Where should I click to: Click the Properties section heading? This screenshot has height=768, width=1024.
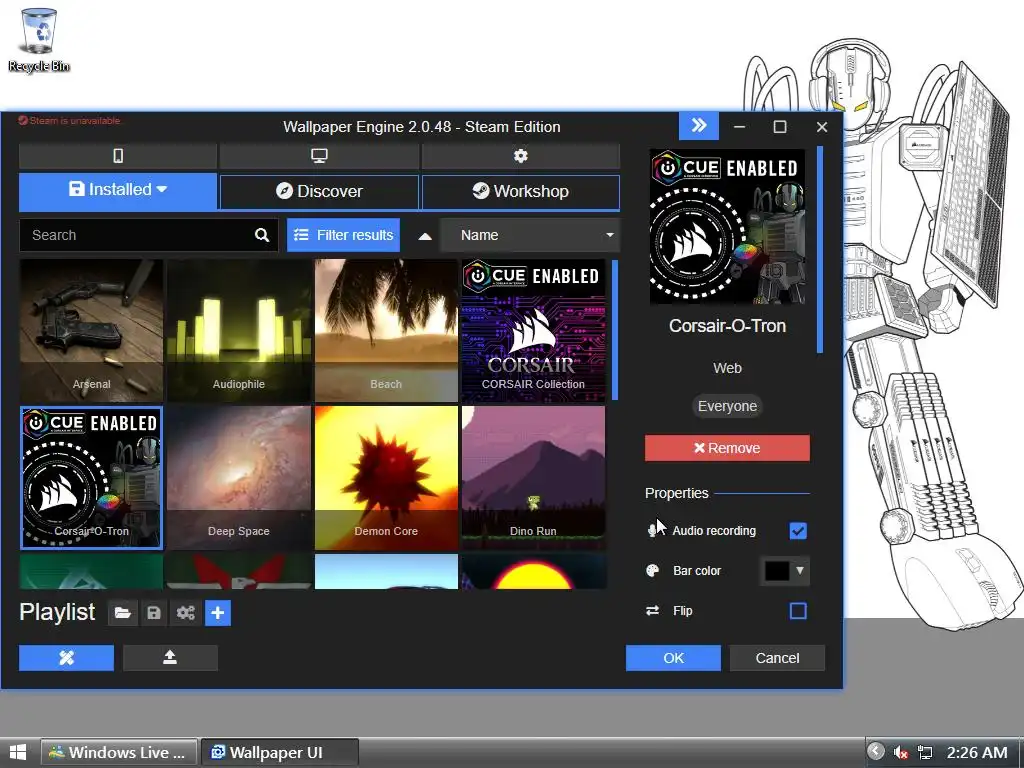click(677, 493)
